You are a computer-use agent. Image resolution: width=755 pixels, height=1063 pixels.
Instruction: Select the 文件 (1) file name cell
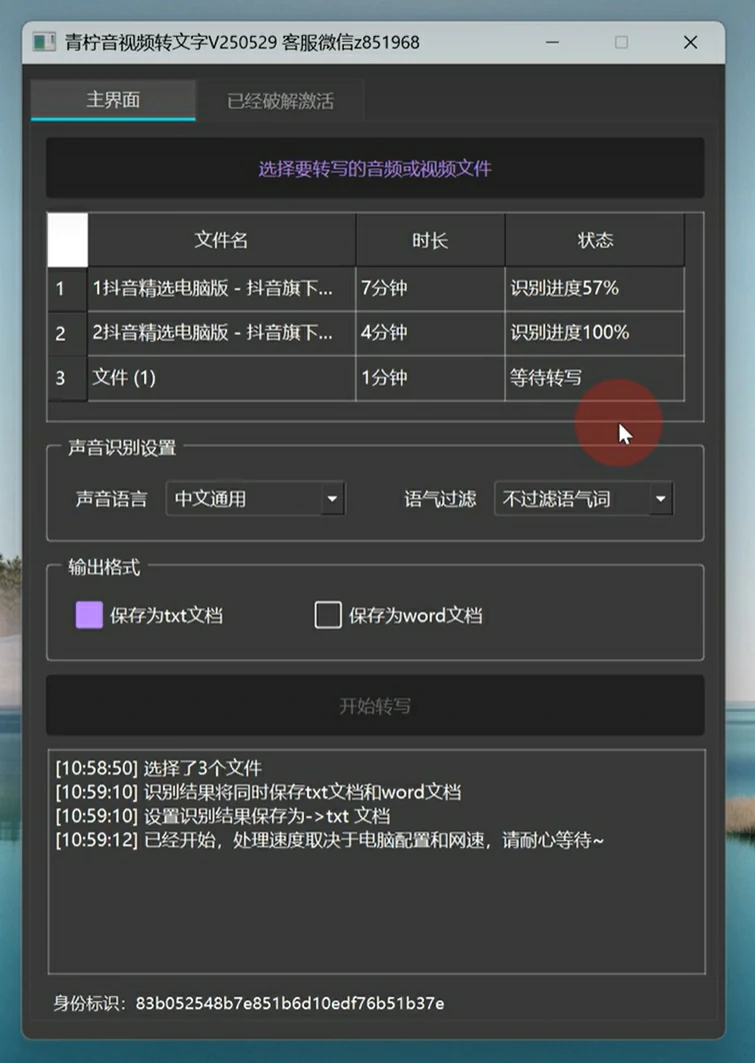(222, 378)
